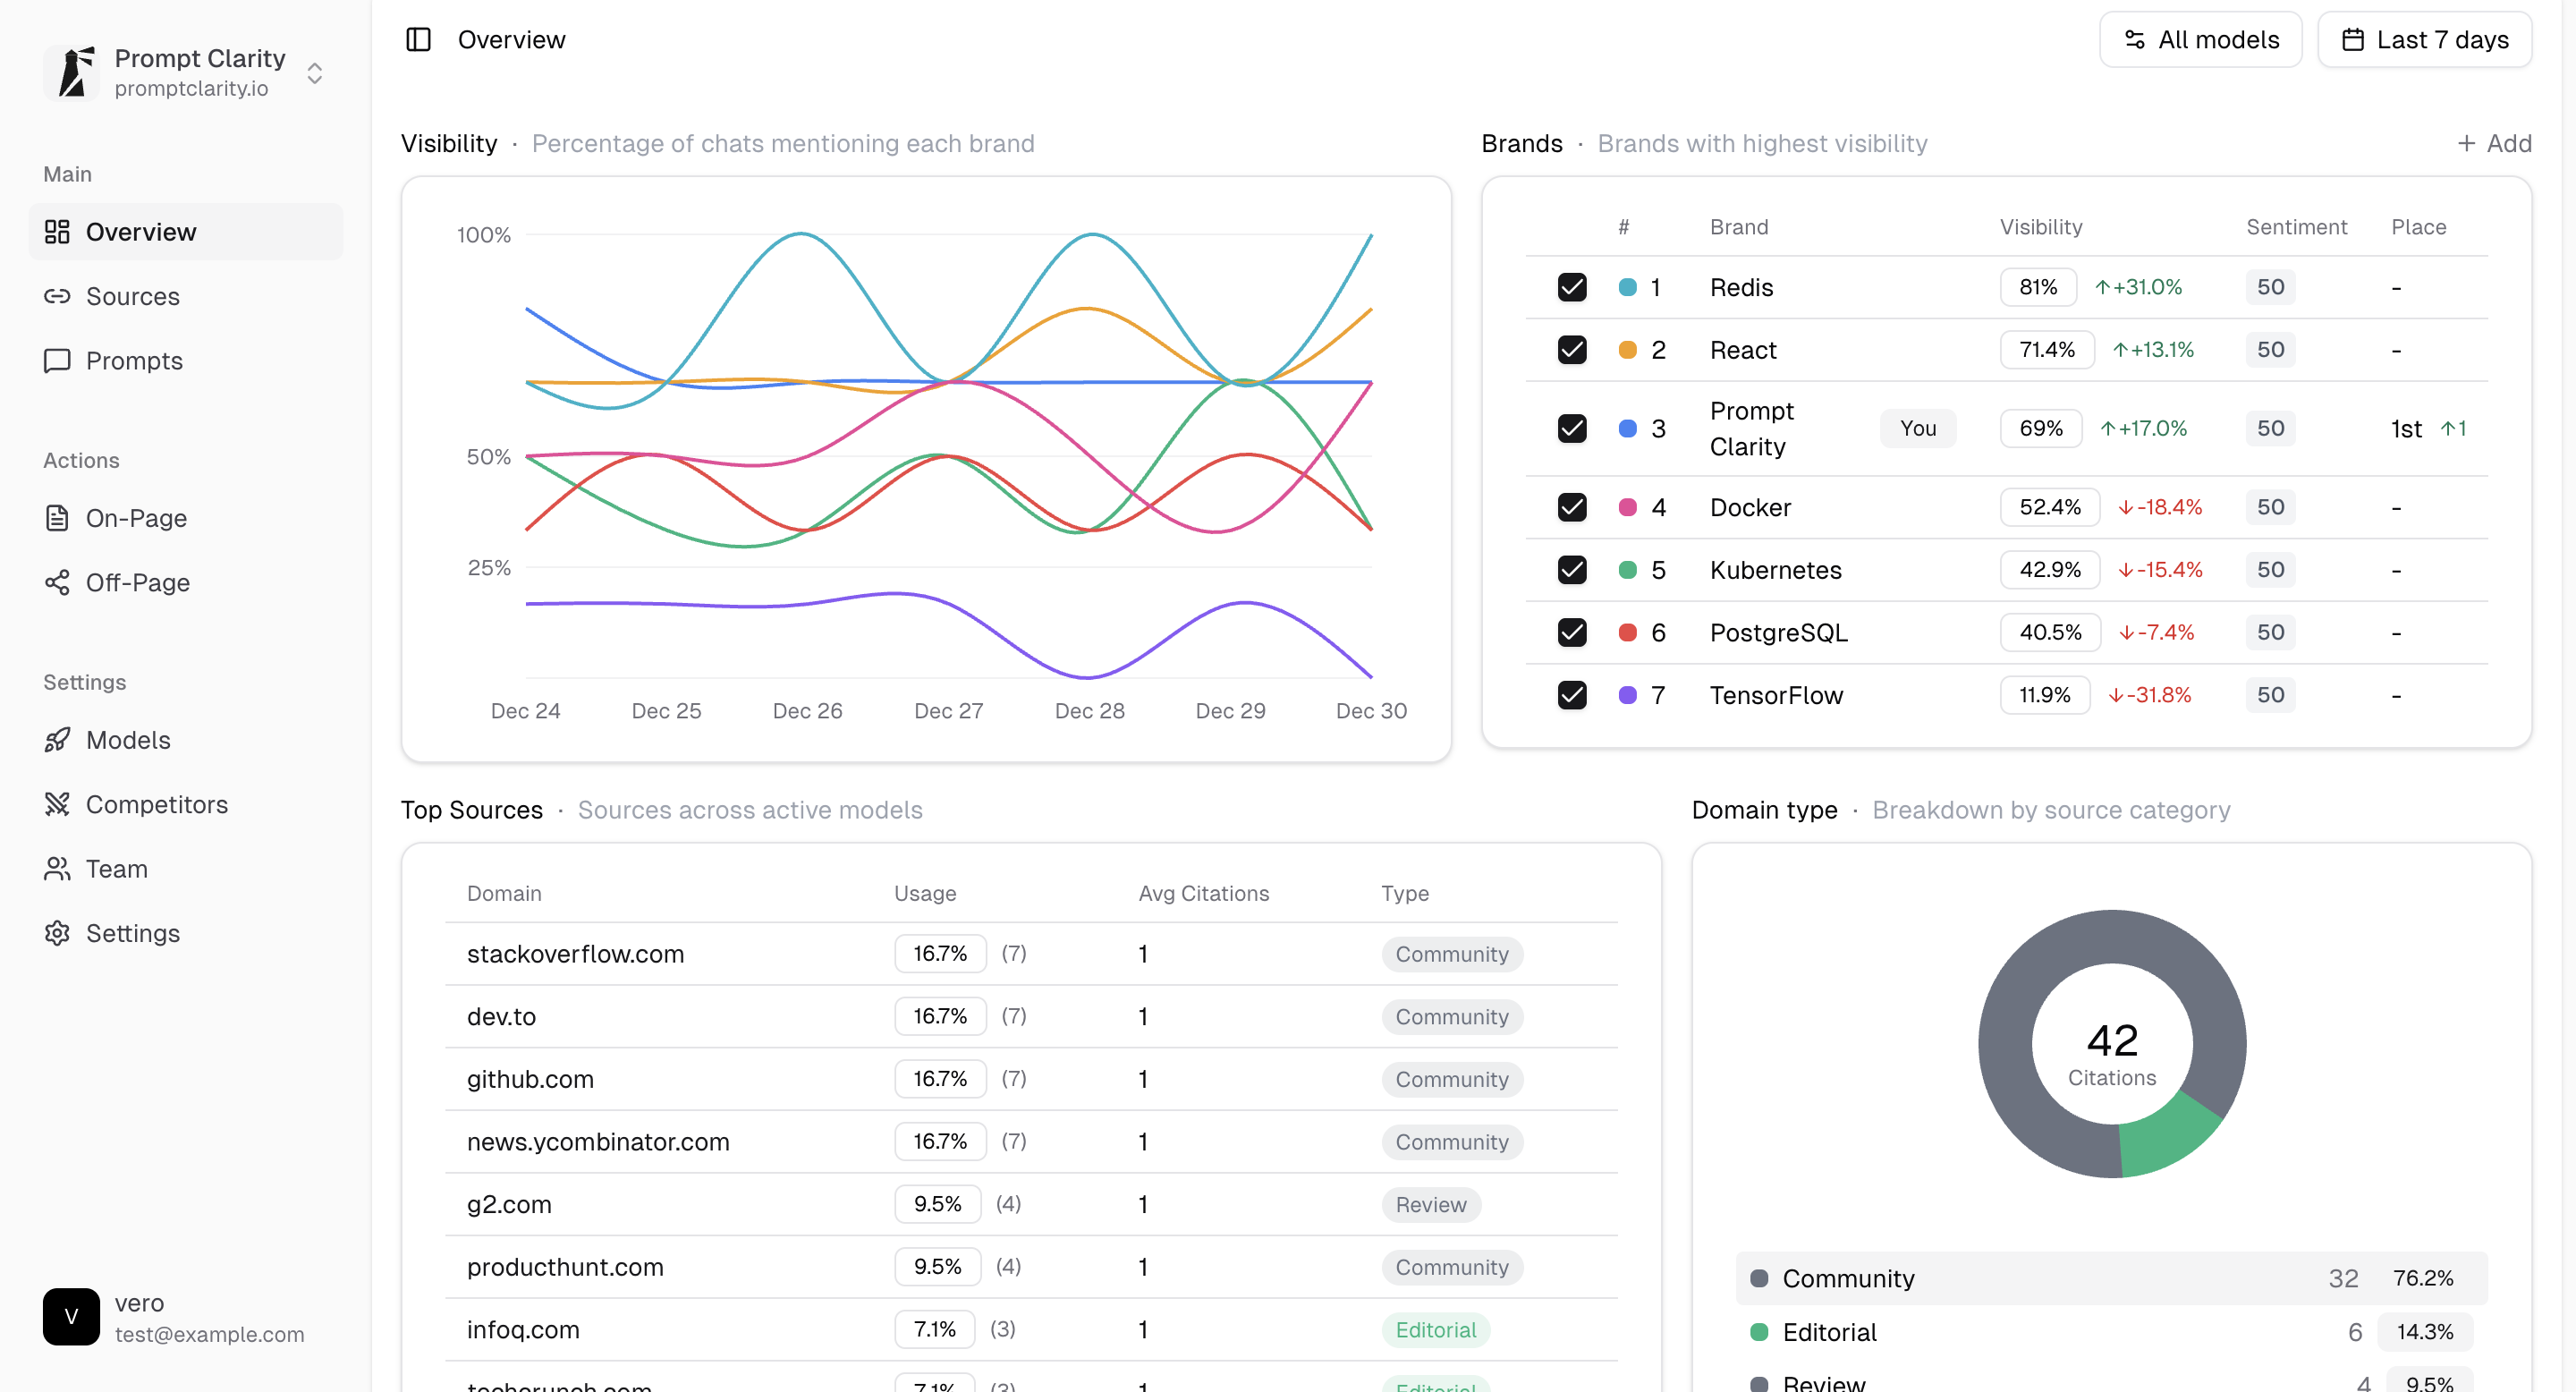The image size is (2576, 1392).
Task: Uncheck the Redis brand checkbox
Action: click(1572, 287)
